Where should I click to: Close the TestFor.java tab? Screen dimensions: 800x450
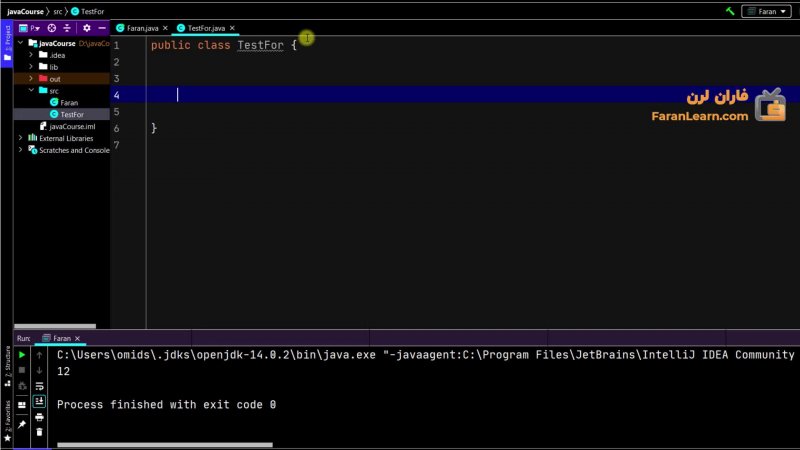(233, 28)
